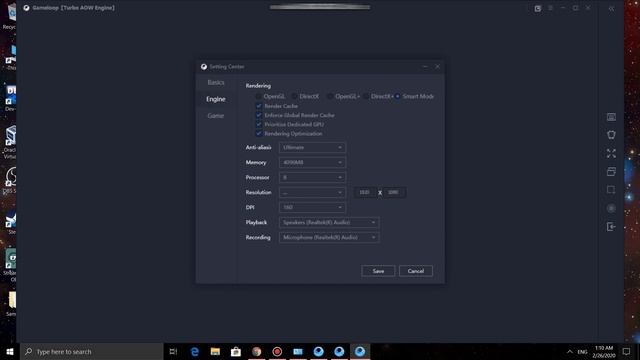Open the multi-window sidebar icon
The image size is (640, 360).
[x=611, y=172]
